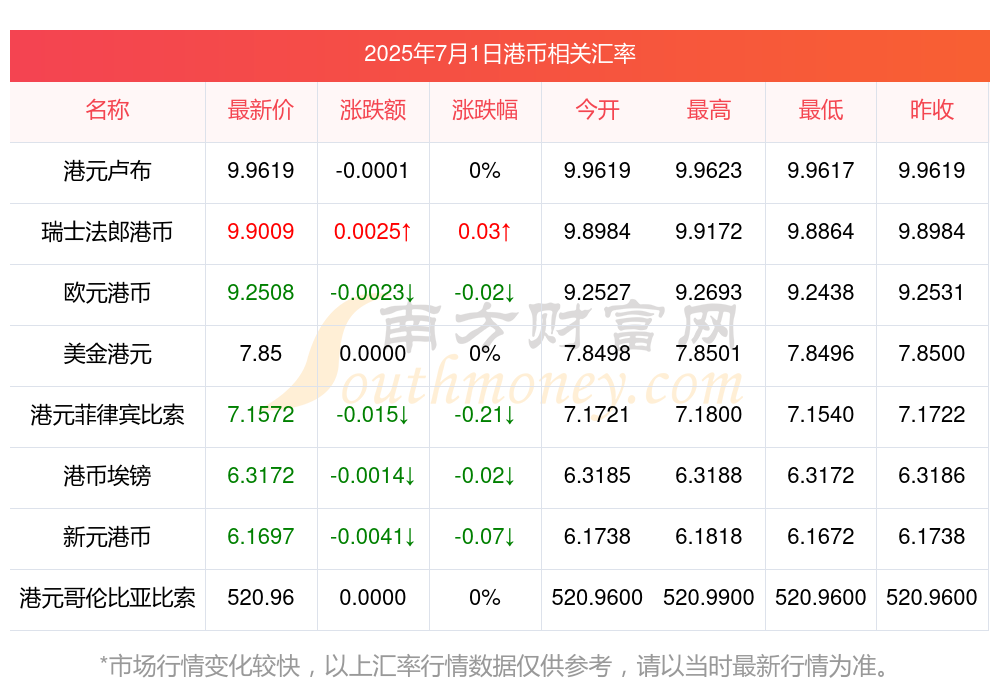Image resolution: width=1000 pixels, height=698 pixels.
Task: Click the change percentage -0.07↓
Action: click(485, 536)
